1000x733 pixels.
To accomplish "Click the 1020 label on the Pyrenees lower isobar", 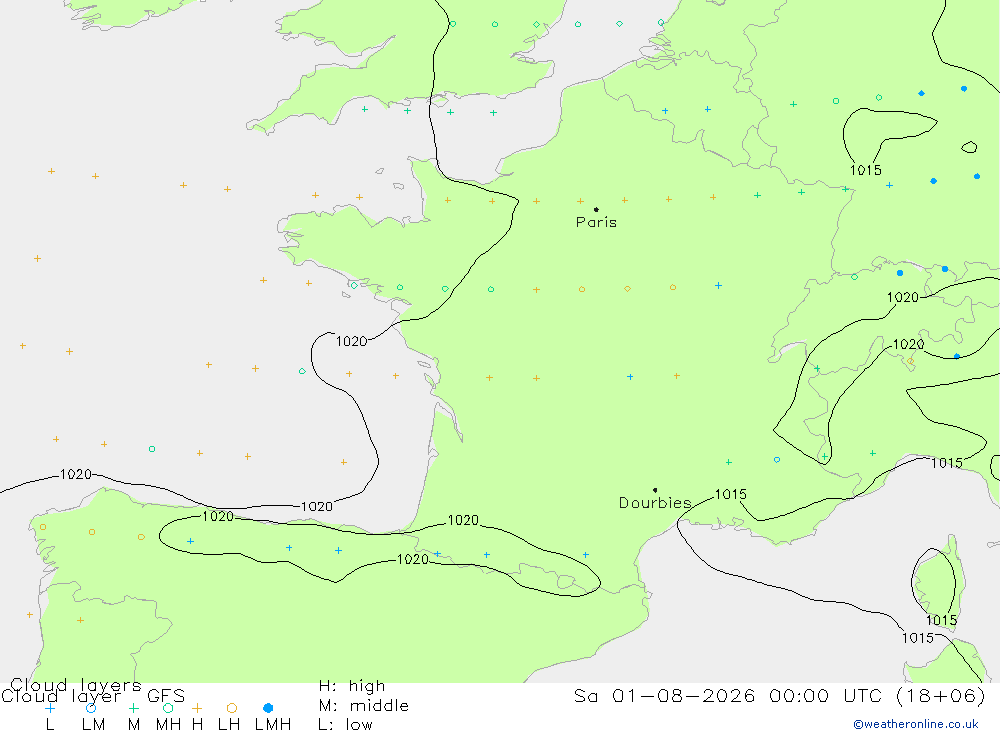I will [x=413, y=559].
